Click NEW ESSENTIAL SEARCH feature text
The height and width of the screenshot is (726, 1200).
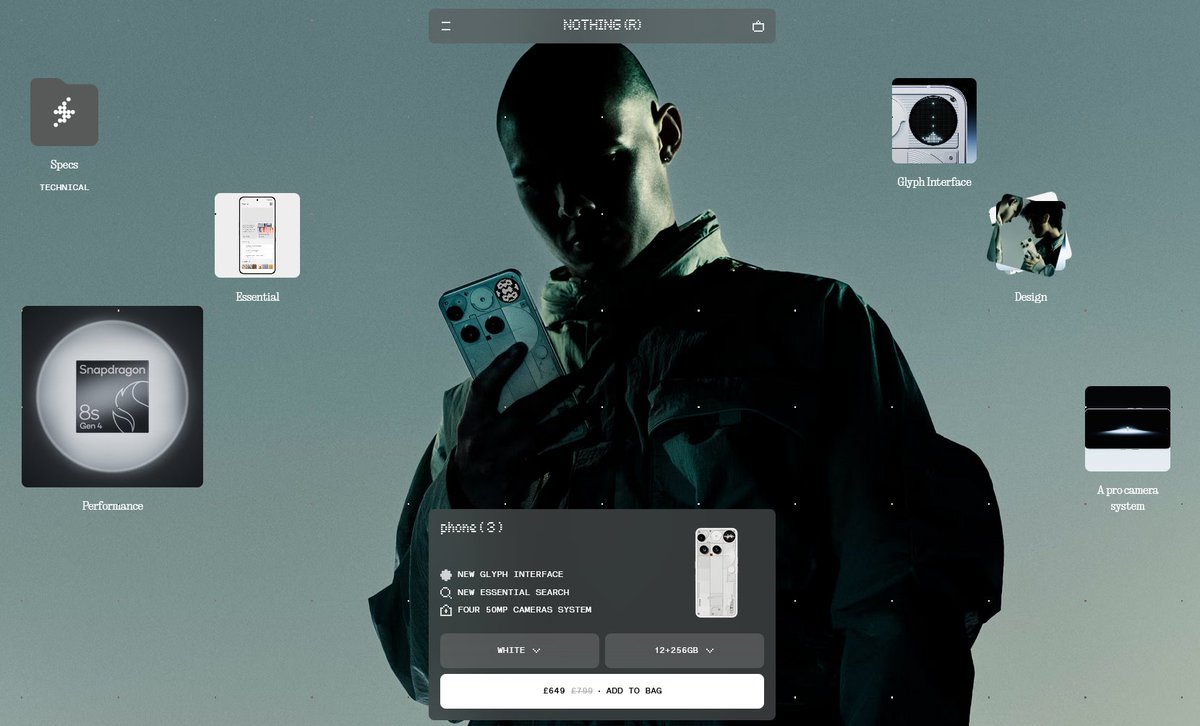coord(513,592)
